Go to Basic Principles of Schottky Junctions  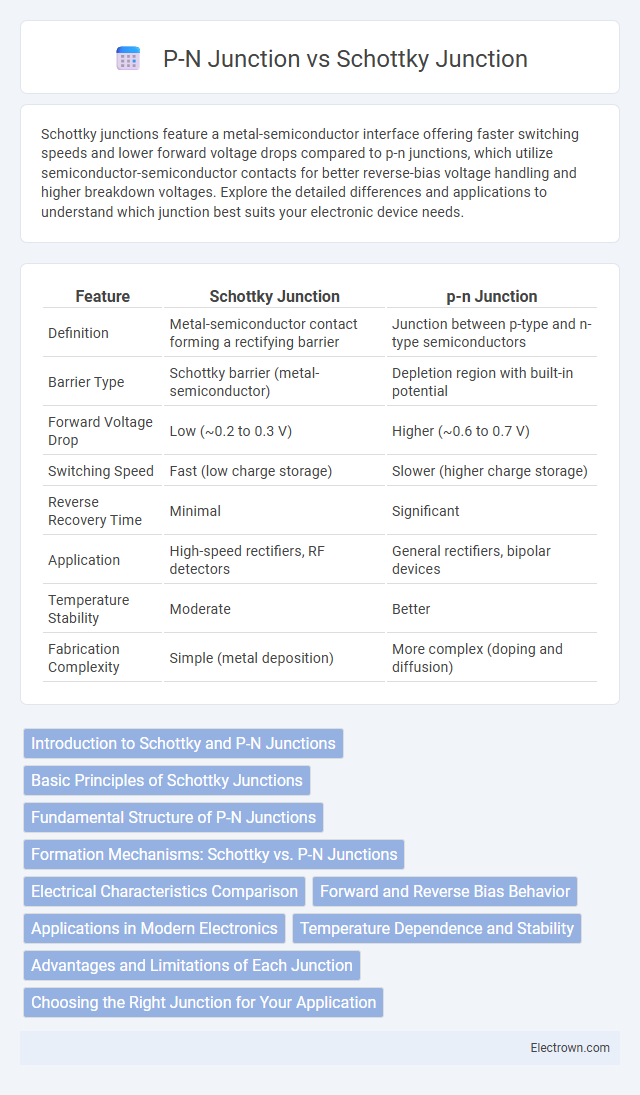pos(166,780)
